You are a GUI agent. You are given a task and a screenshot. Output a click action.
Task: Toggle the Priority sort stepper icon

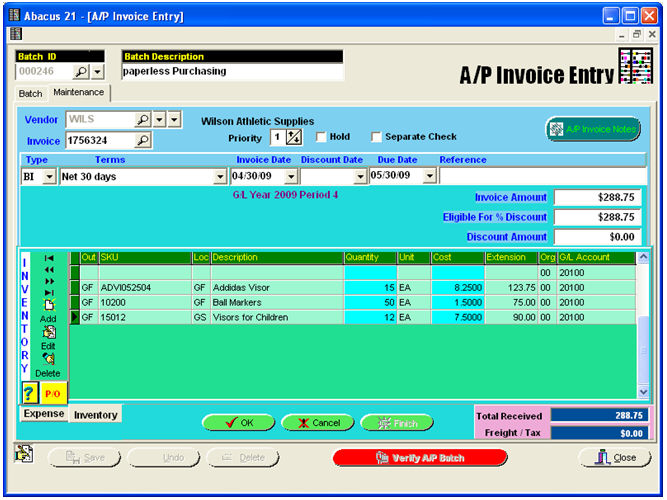point(294,137)
